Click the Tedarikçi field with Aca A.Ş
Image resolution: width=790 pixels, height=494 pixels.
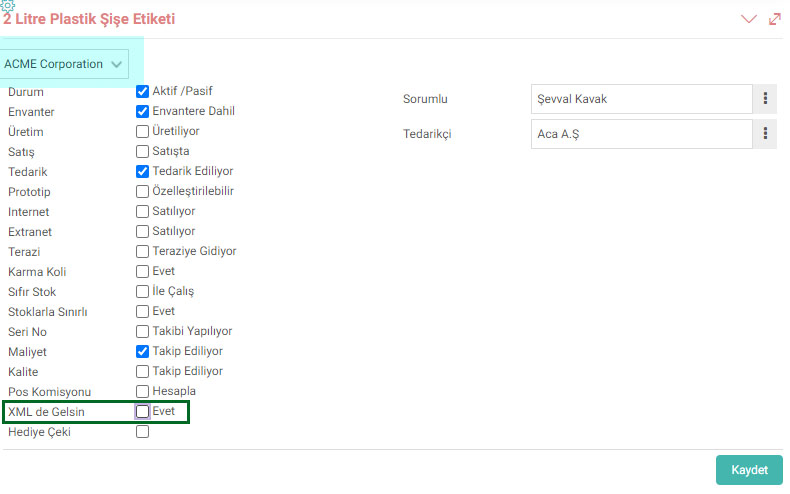point(641,134)
